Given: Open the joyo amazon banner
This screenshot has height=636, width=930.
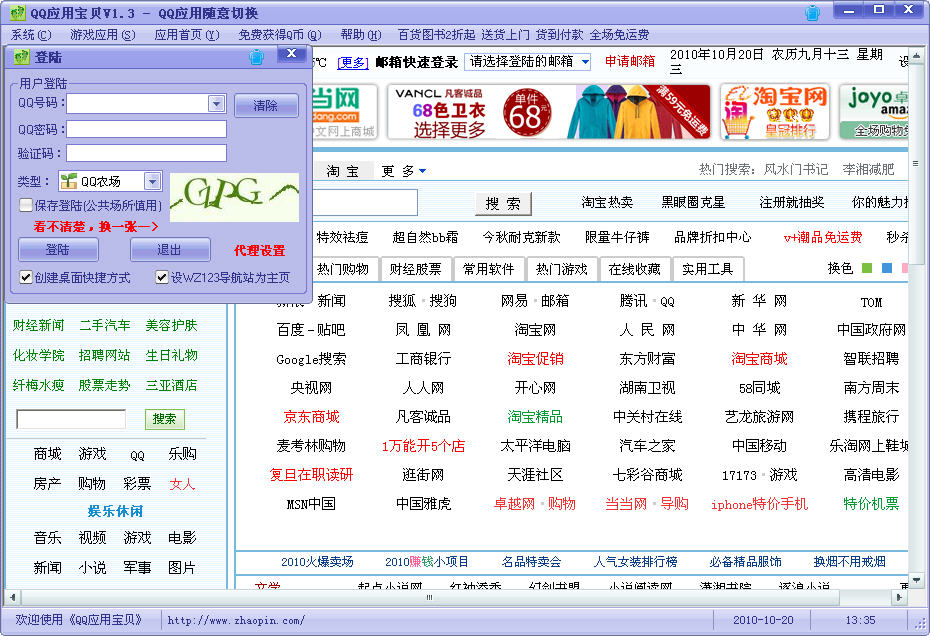Looking at the screenshot, I should pyautogui.click(x=874, y=112).
